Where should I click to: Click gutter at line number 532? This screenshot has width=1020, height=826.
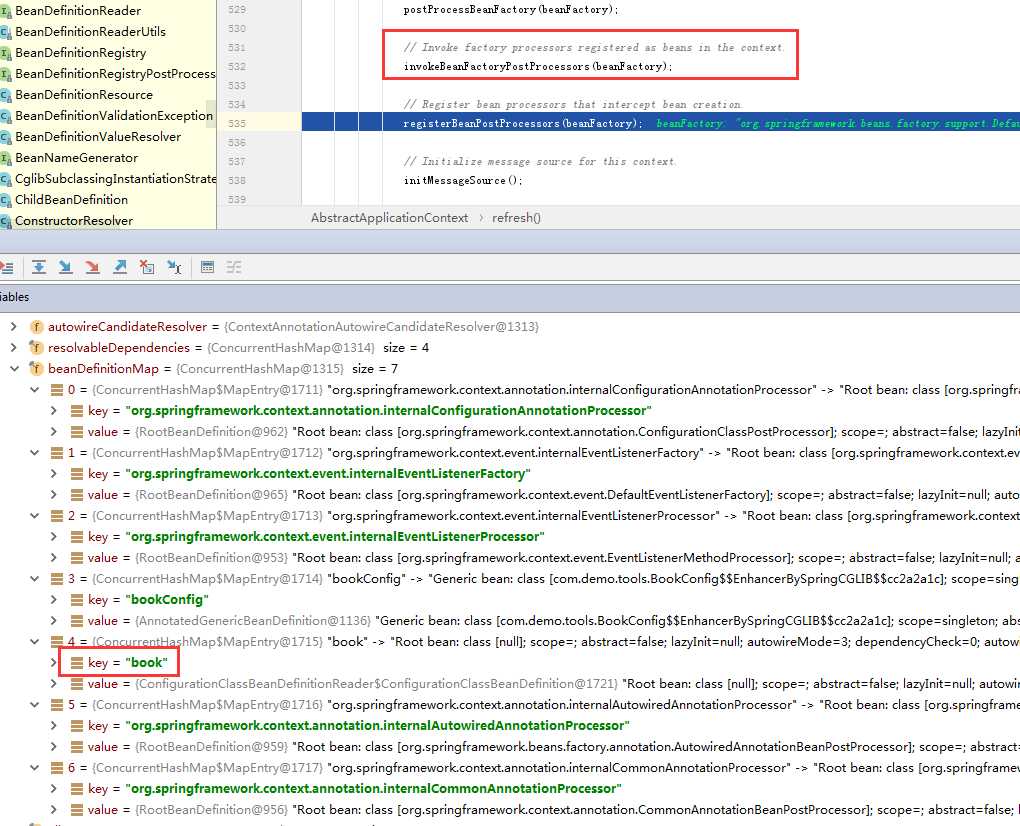[x=237, y=66]
